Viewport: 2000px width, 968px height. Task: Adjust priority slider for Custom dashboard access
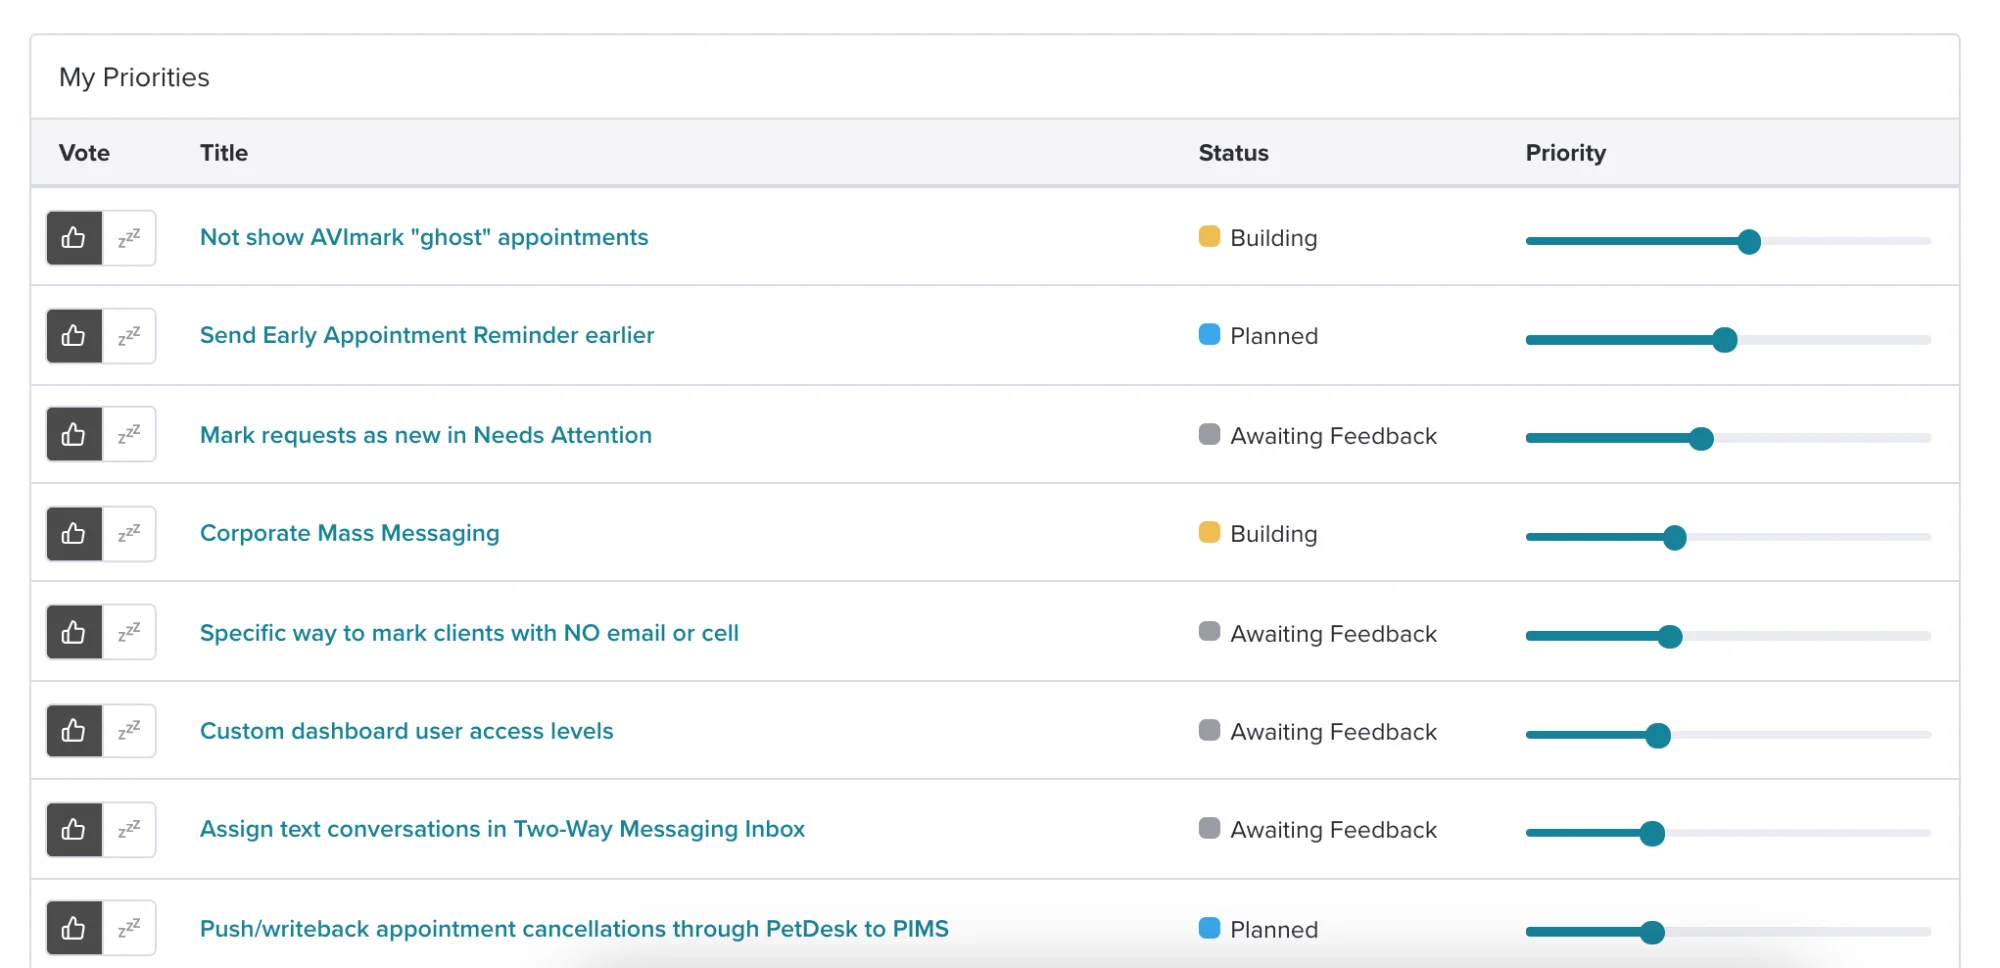(x=1658, y=735)
